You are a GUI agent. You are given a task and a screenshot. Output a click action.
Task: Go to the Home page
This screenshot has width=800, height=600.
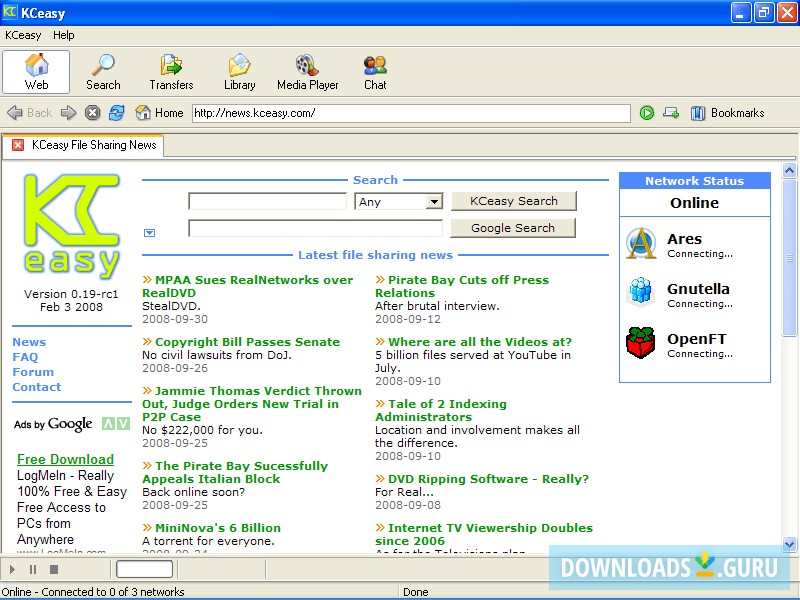coord(159,113)
